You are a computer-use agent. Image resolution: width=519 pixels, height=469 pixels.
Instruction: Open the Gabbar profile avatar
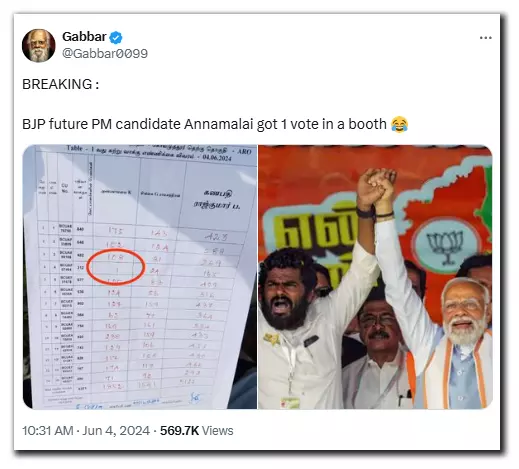[x=38, y=45]
